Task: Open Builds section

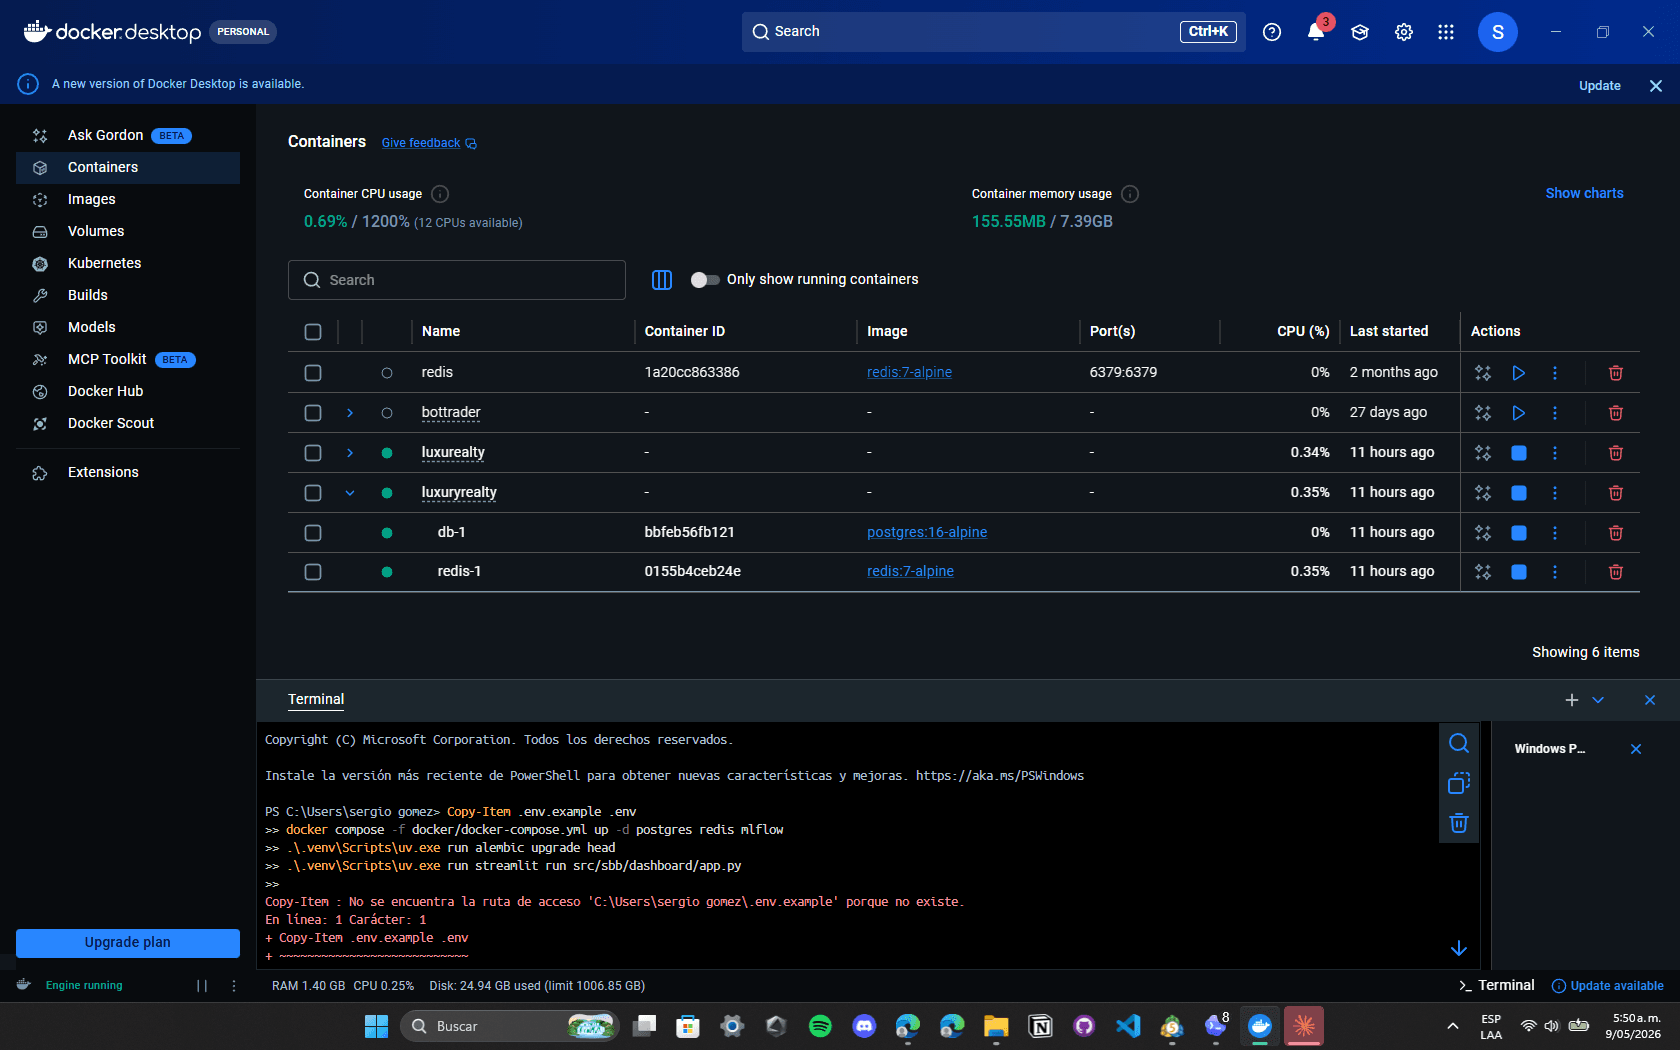Action: pyautogui.click(x=128, y=296)
